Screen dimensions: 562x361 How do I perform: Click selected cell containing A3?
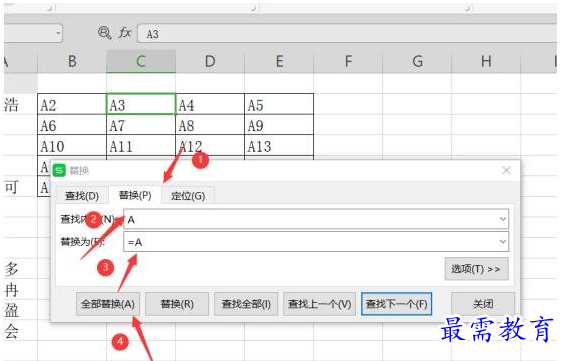[141, 104]
